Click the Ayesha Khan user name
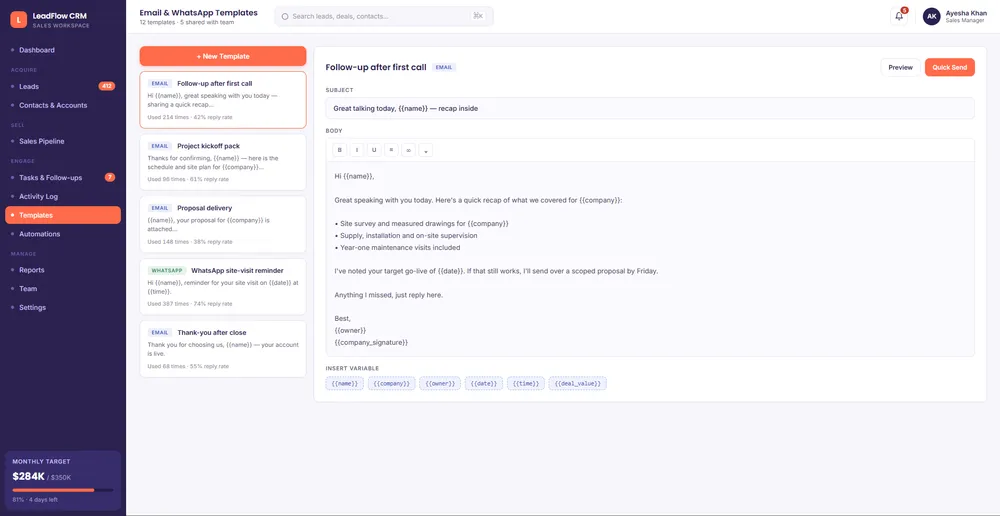1000x516 pixels. pyautogui.click(x=967, y=13)
